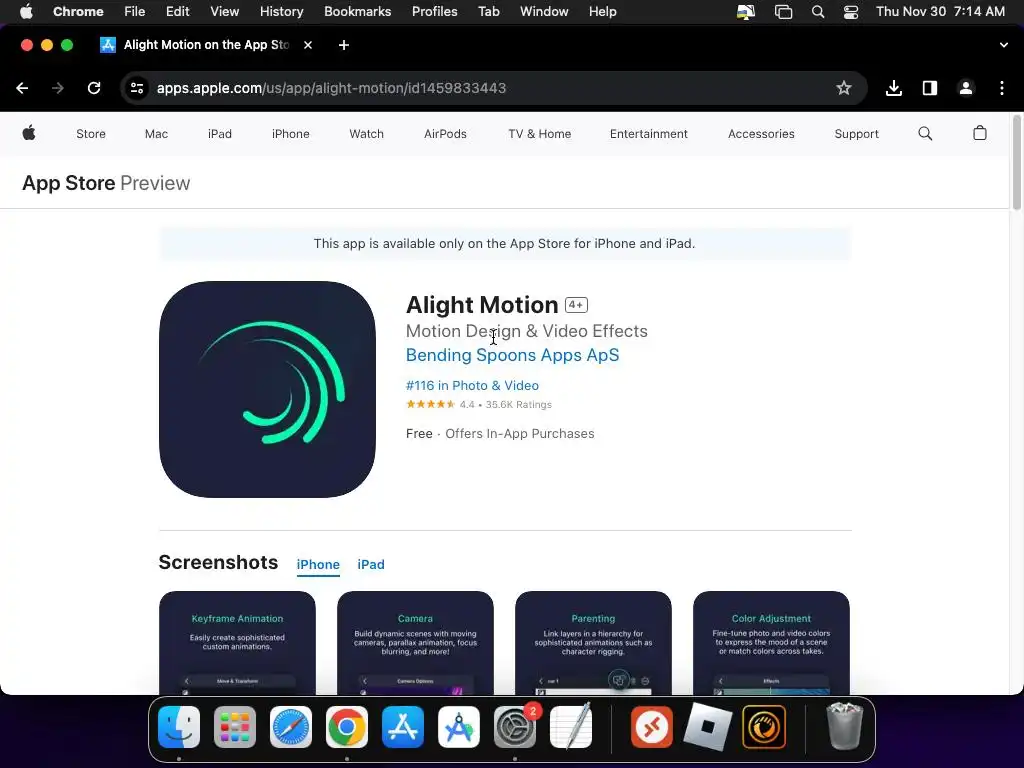
Task: Open Chrome from the dock
Action: coord(347,727)
